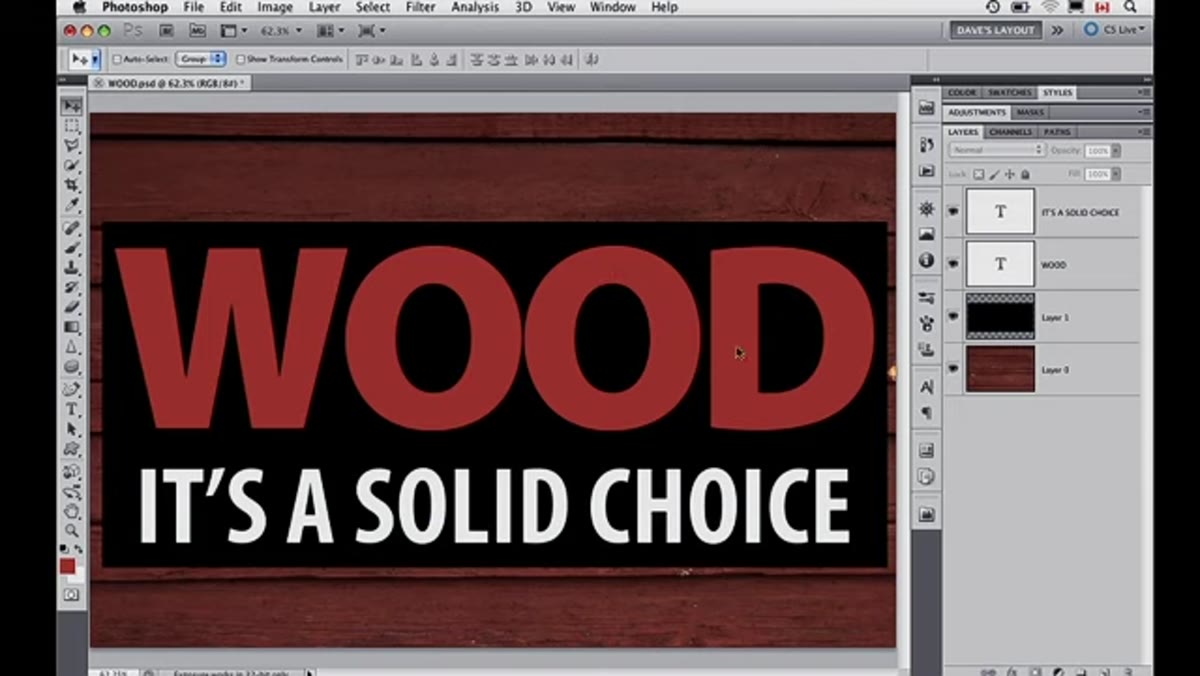Hide Layer 0 visibility eye
The image size is (1200, 676).
953,369
